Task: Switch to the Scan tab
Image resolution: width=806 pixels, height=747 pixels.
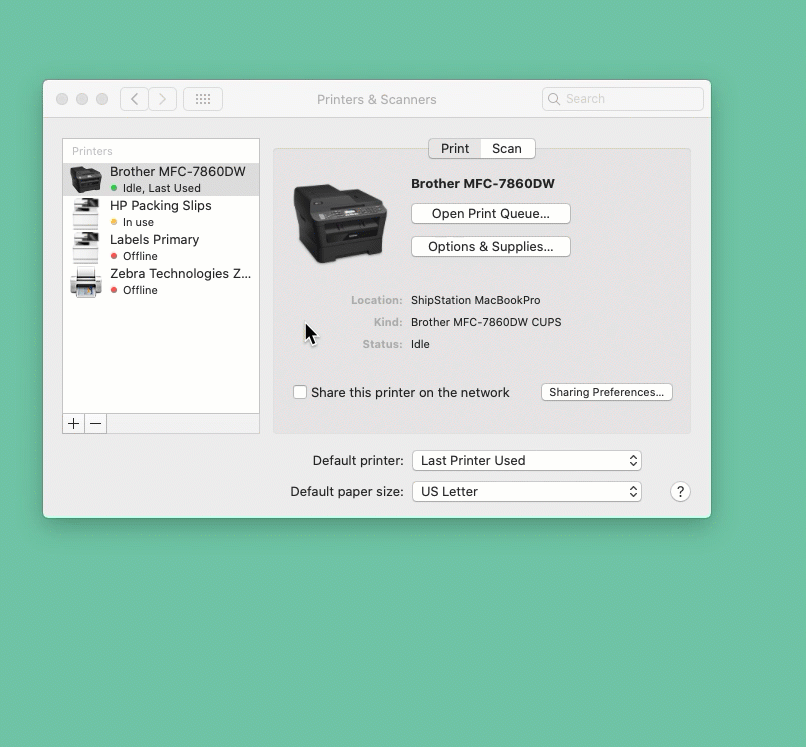Action: tap(507, 149)
